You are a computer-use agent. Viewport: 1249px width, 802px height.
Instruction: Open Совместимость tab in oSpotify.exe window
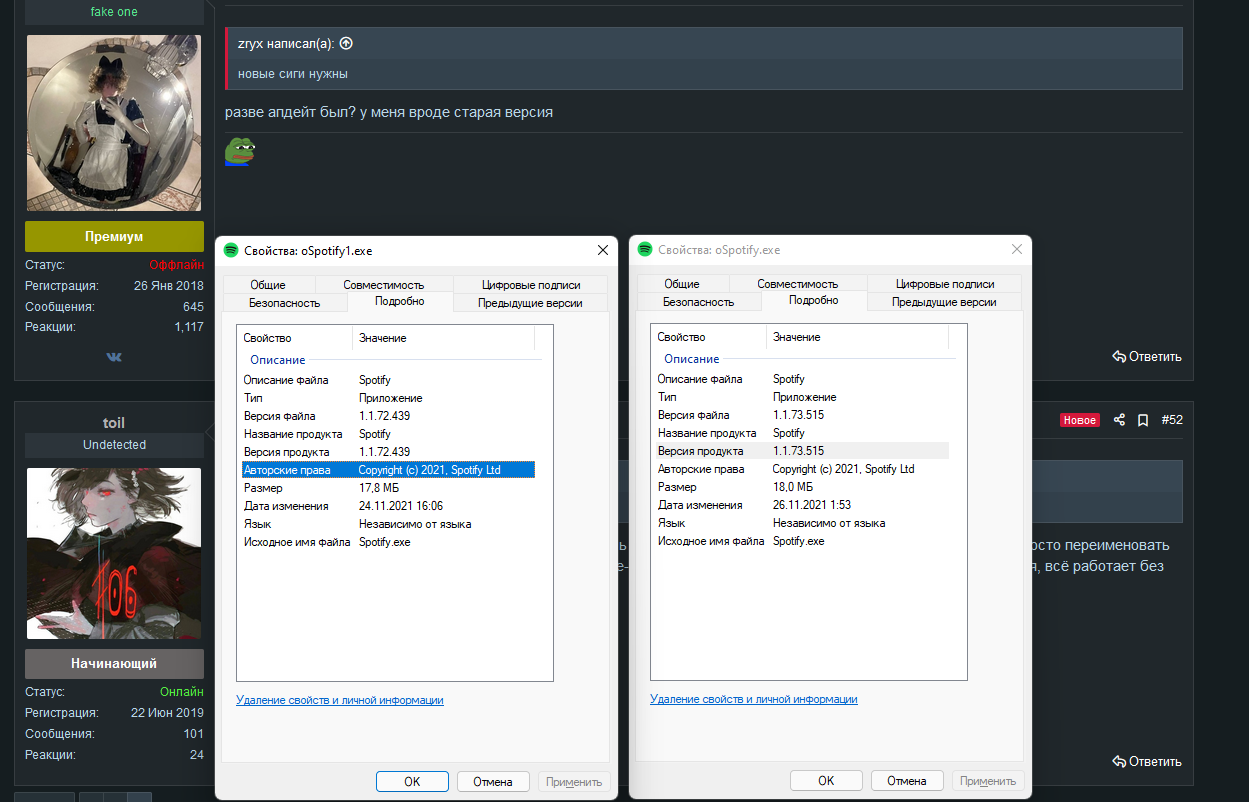coord(798,284)
